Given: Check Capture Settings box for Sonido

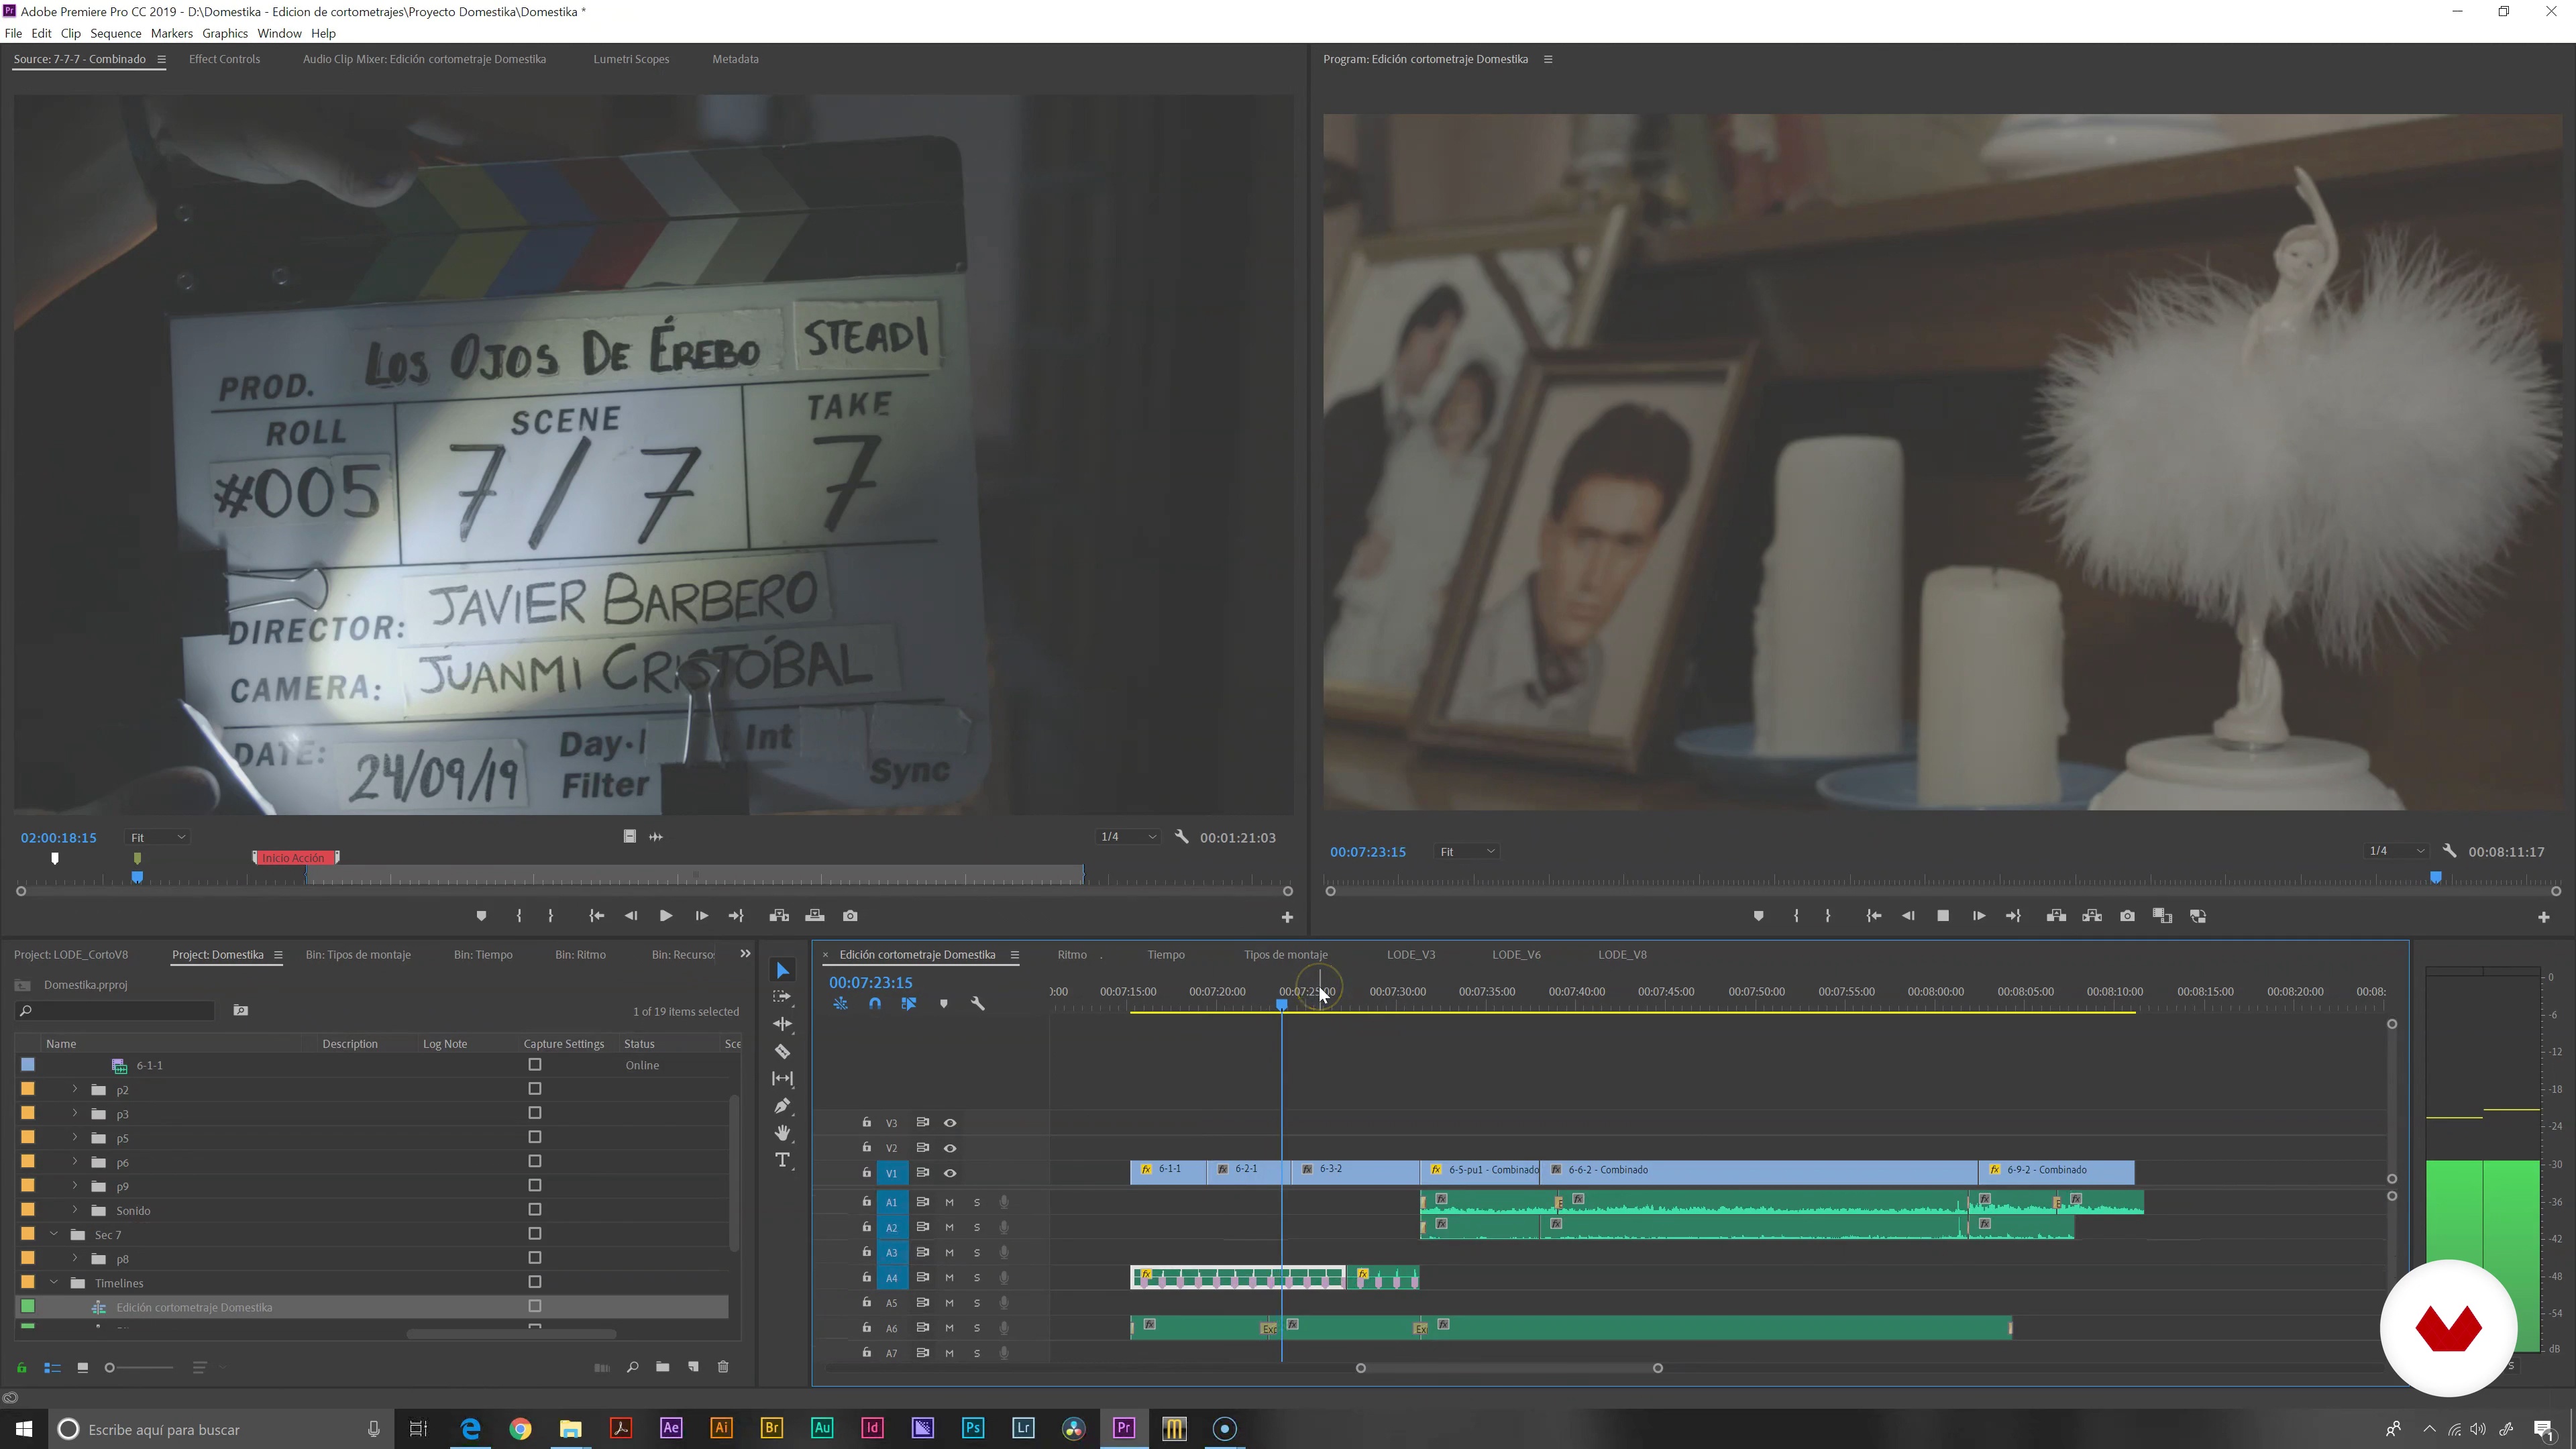Looking at the screenshot, I should click(x=535, y=1210).
